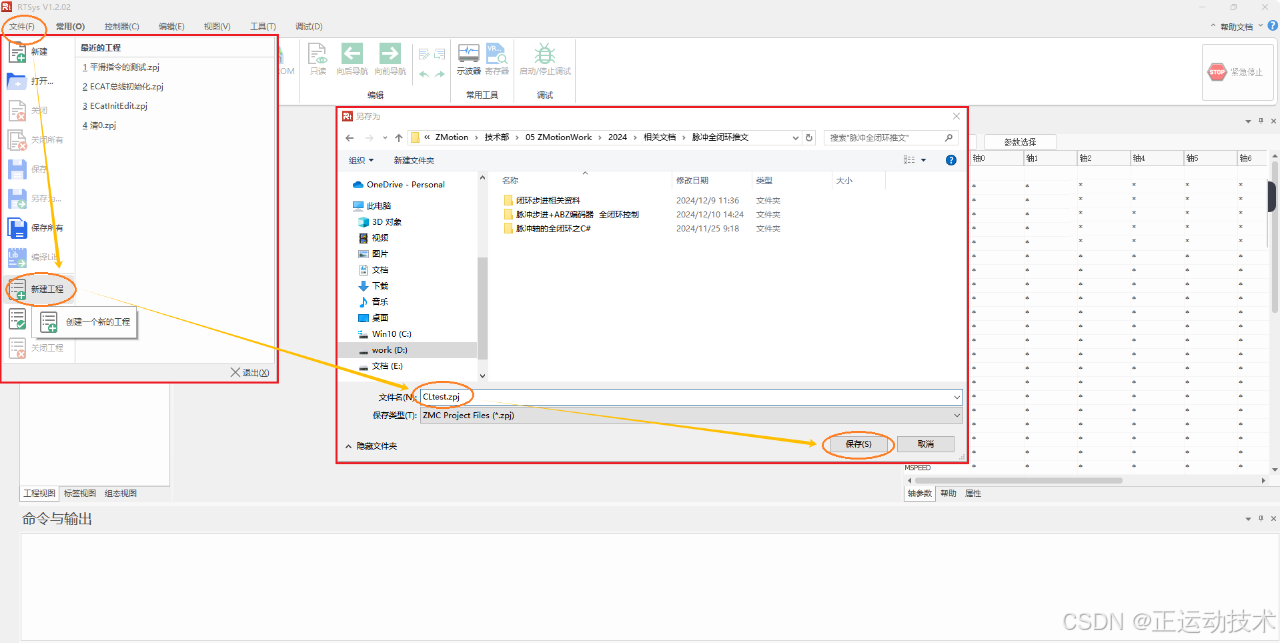Open the 常用(O) ribbon tab
This screenshot has height=643, width=1280.
click(70, 26)
